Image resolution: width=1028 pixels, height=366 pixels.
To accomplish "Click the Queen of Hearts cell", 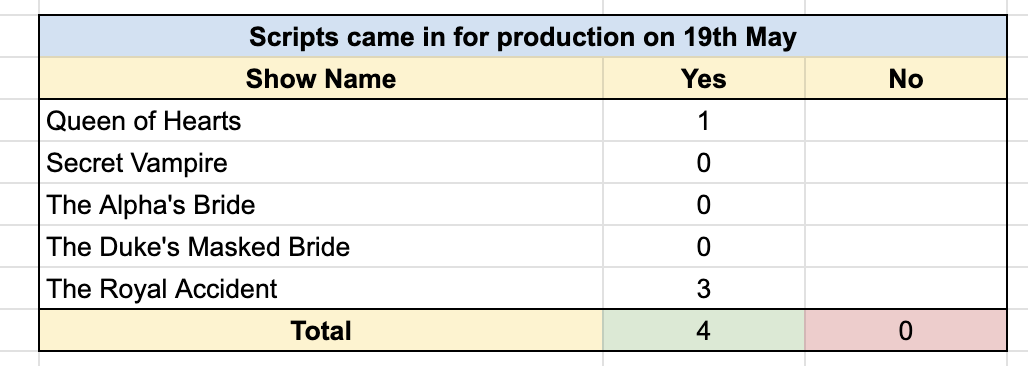I will (321, 121).
